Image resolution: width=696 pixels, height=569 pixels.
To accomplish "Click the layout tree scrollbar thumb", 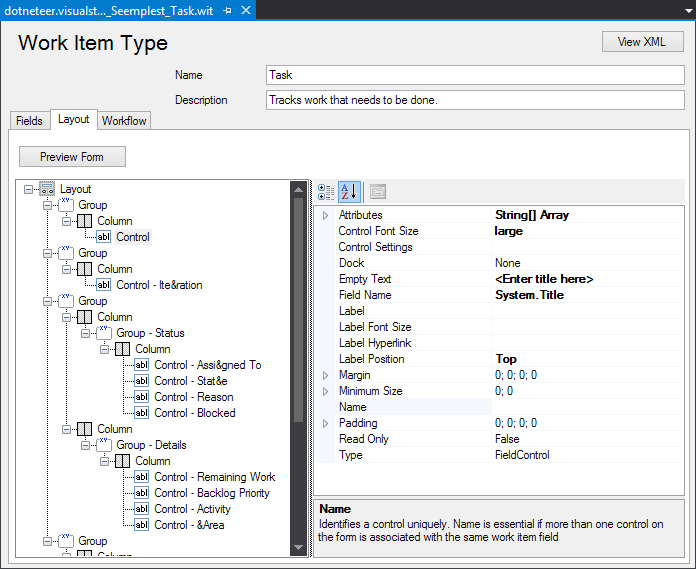I will (x=298, y=310).
